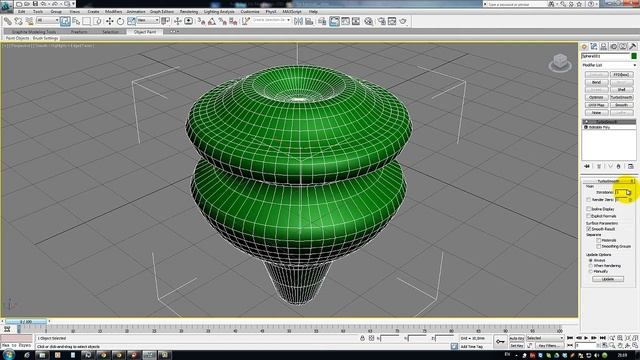Toggle the Angle Snap tool
Screen dimensions: 640x360
pos(212,21)
